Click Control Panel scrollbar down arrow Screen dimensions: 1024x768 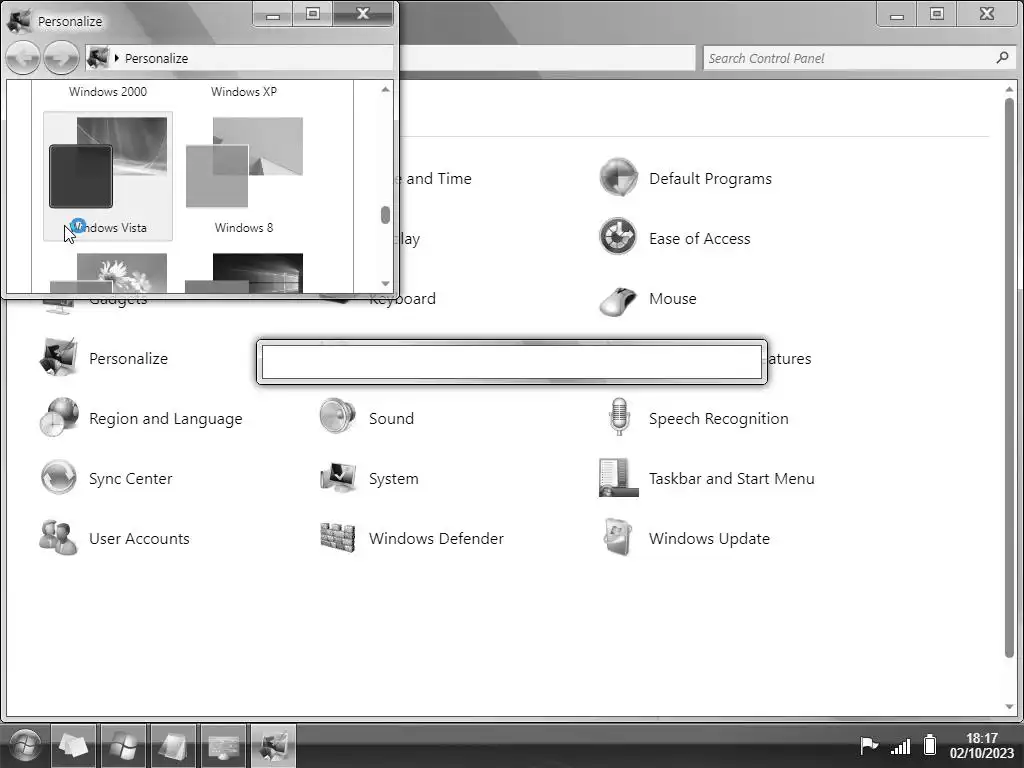click(x=1009, y=707)
